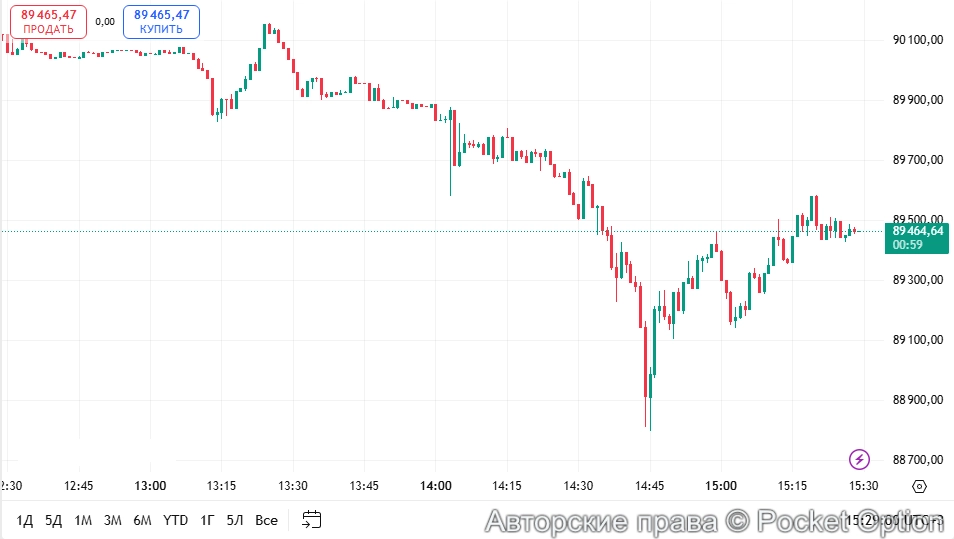Select the YTD range

pyautogui.click(x=175, y=520)
